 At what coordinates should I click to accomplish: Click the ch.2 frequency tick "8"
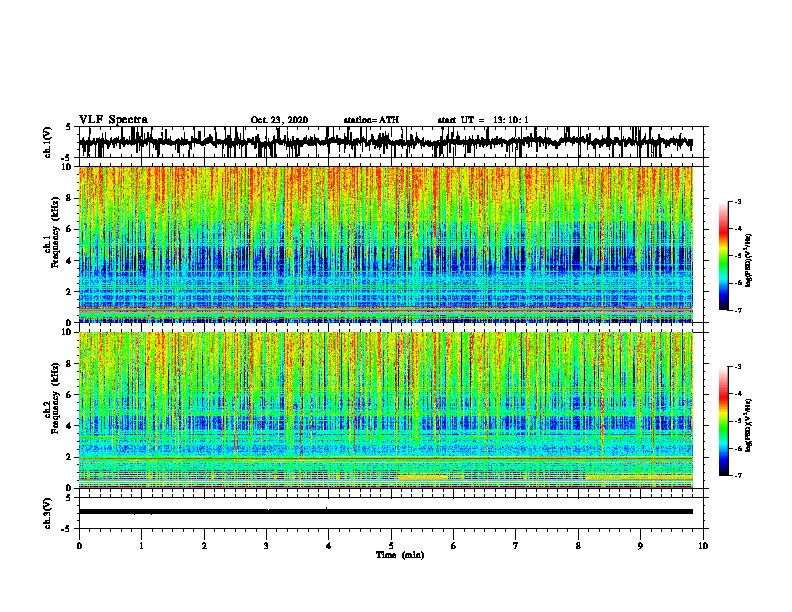point(70,364)
